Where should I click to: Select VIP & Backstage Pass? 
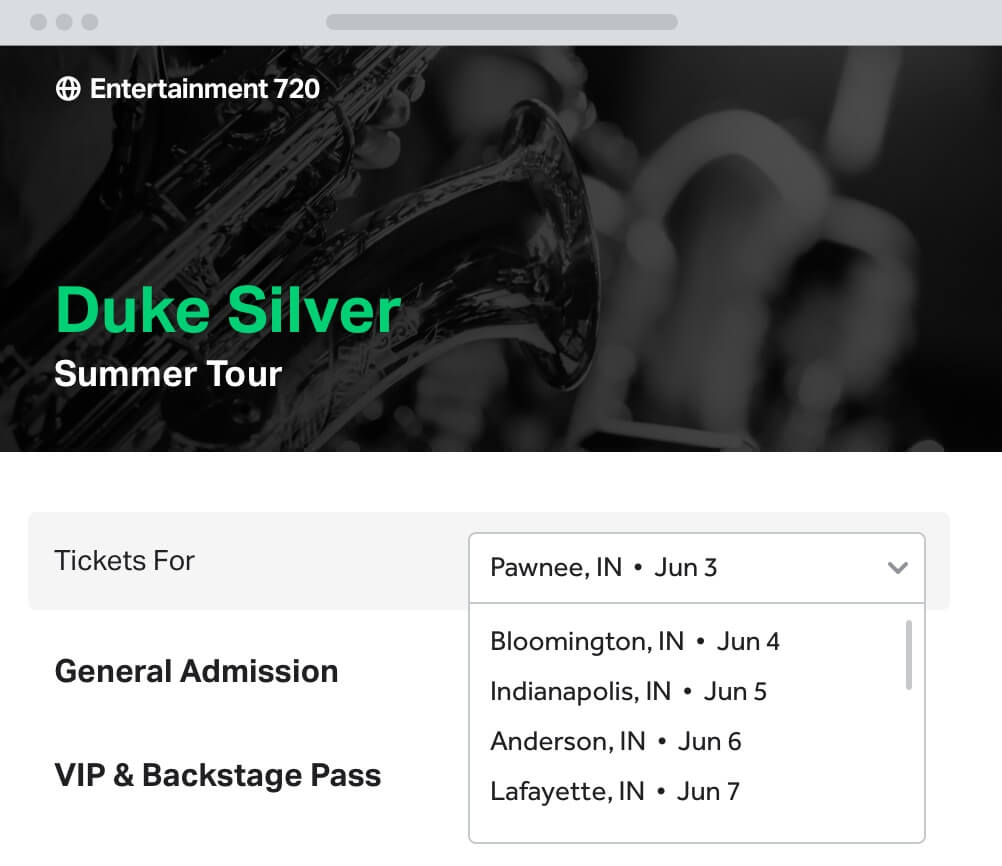click(217, 774)
